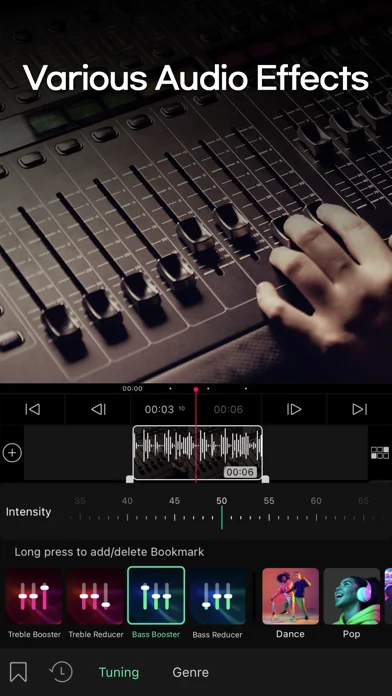
Task: Open the history clock icon
Action: pyautogui.click(x=60, y=672)
